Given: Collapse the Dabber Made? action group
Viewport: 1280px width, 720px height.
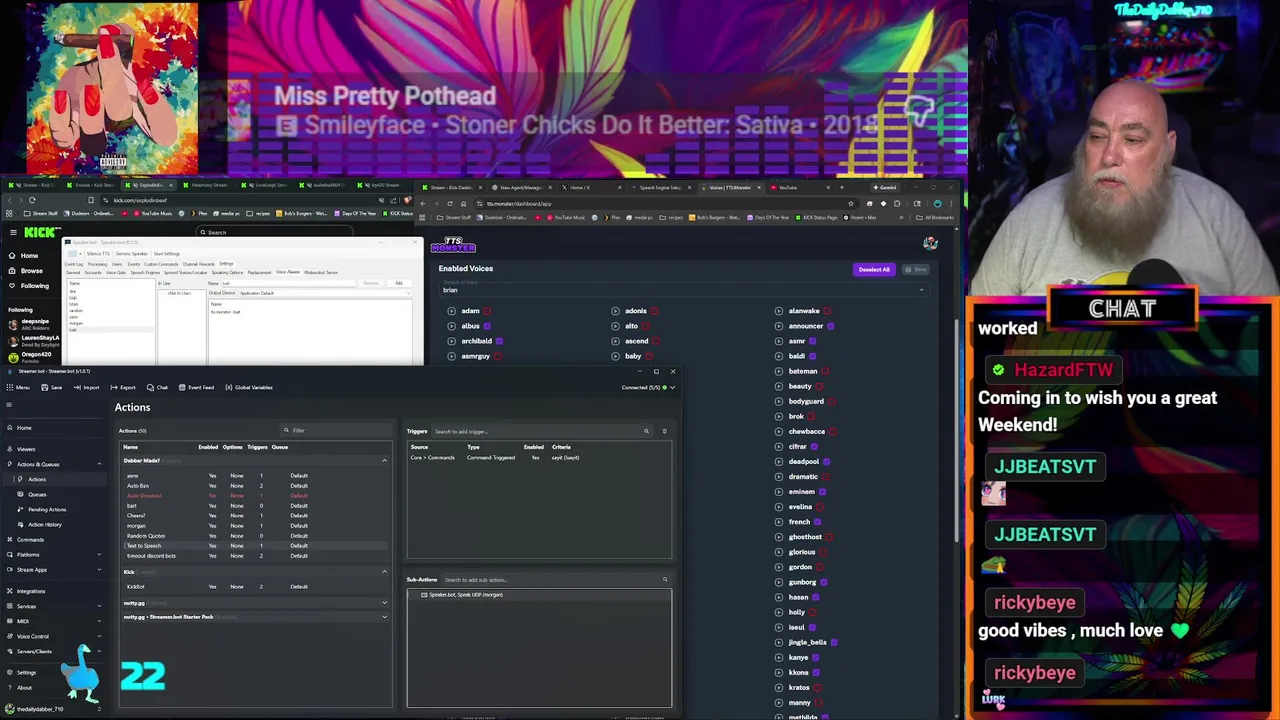Looking at the screenshot, I should pos(384,461).
